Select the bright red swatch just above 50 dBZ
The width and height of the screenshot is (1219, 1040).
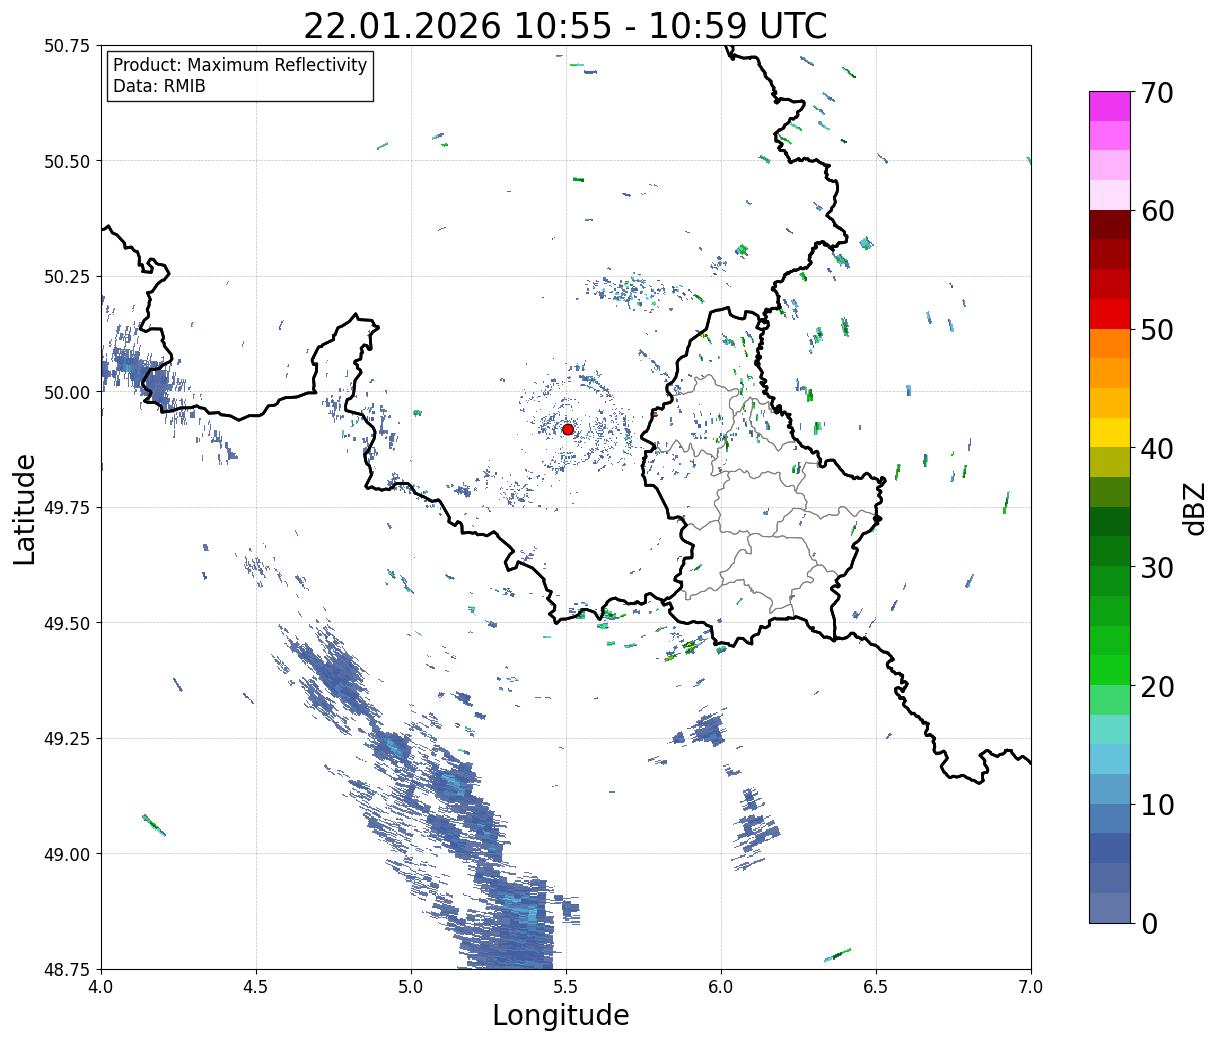(x=1110, y=314)
